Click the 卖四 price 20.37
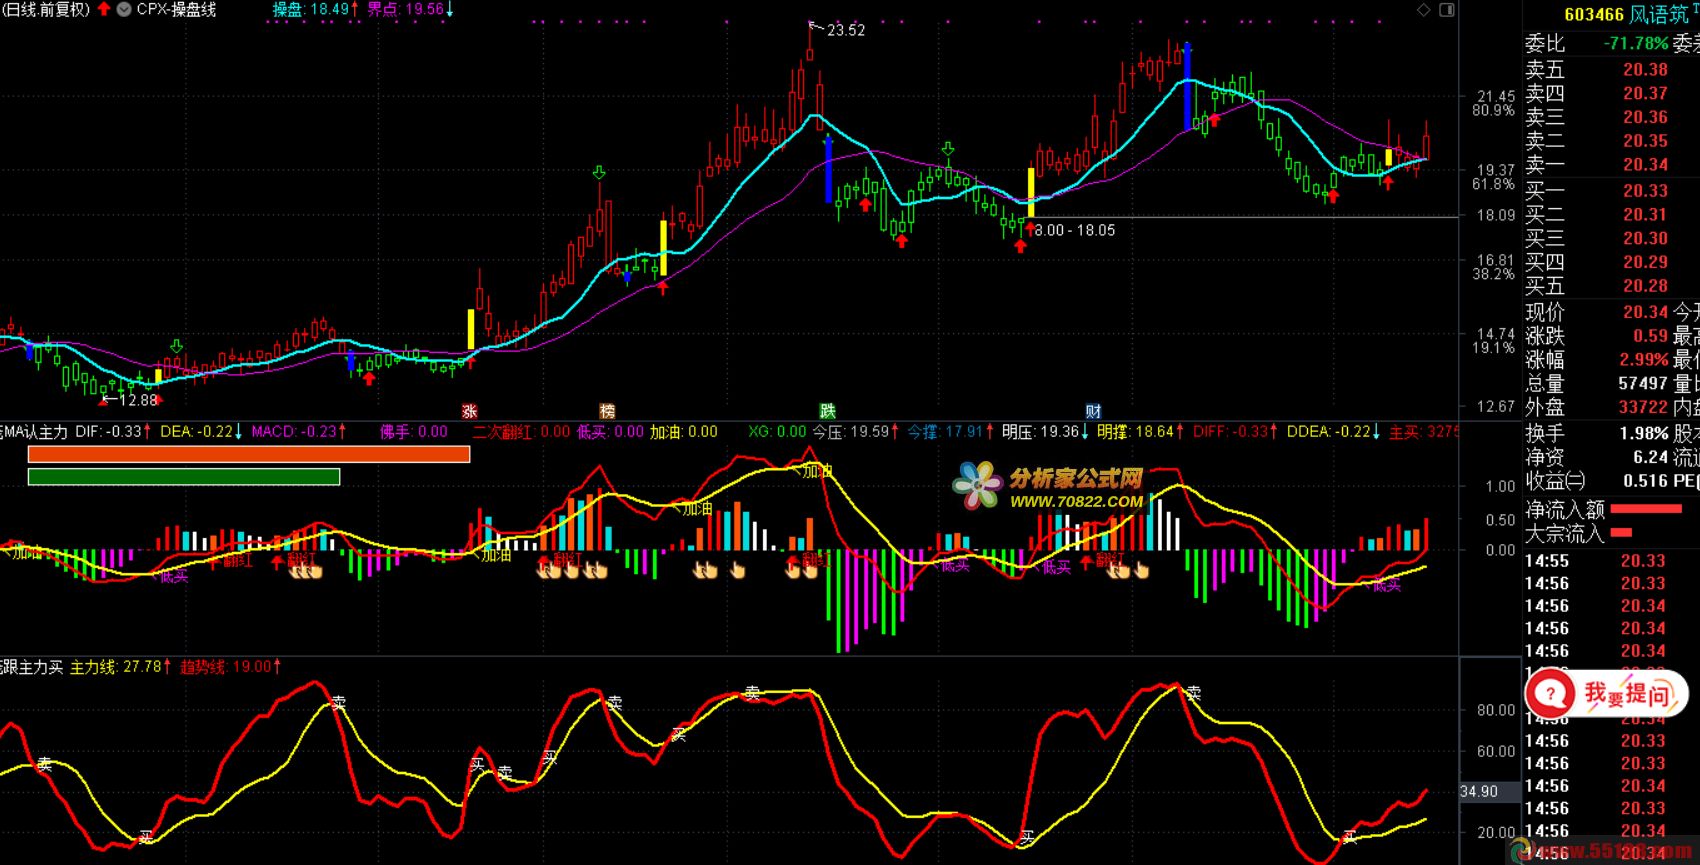The height and width of the screenshot is (865, 1700). 1645,93
